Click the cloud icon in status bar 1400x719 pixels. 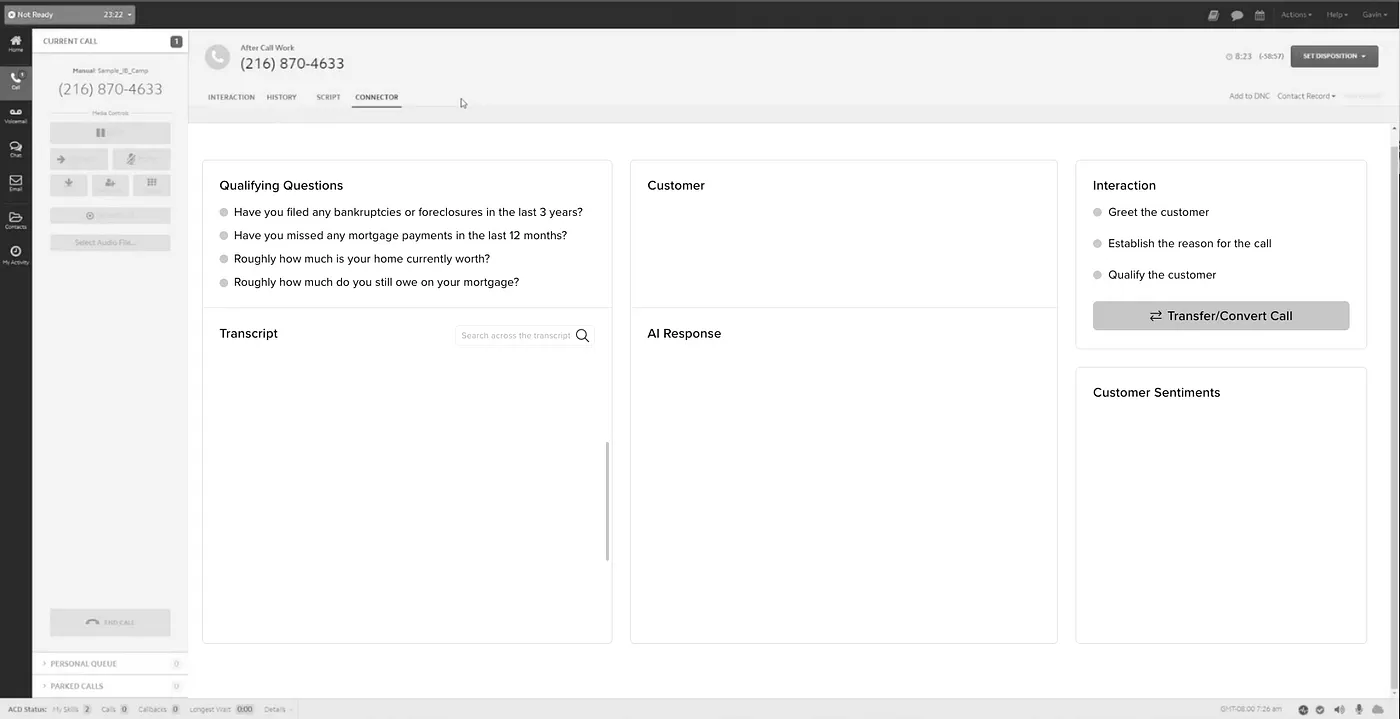(x=1379, y=709)
